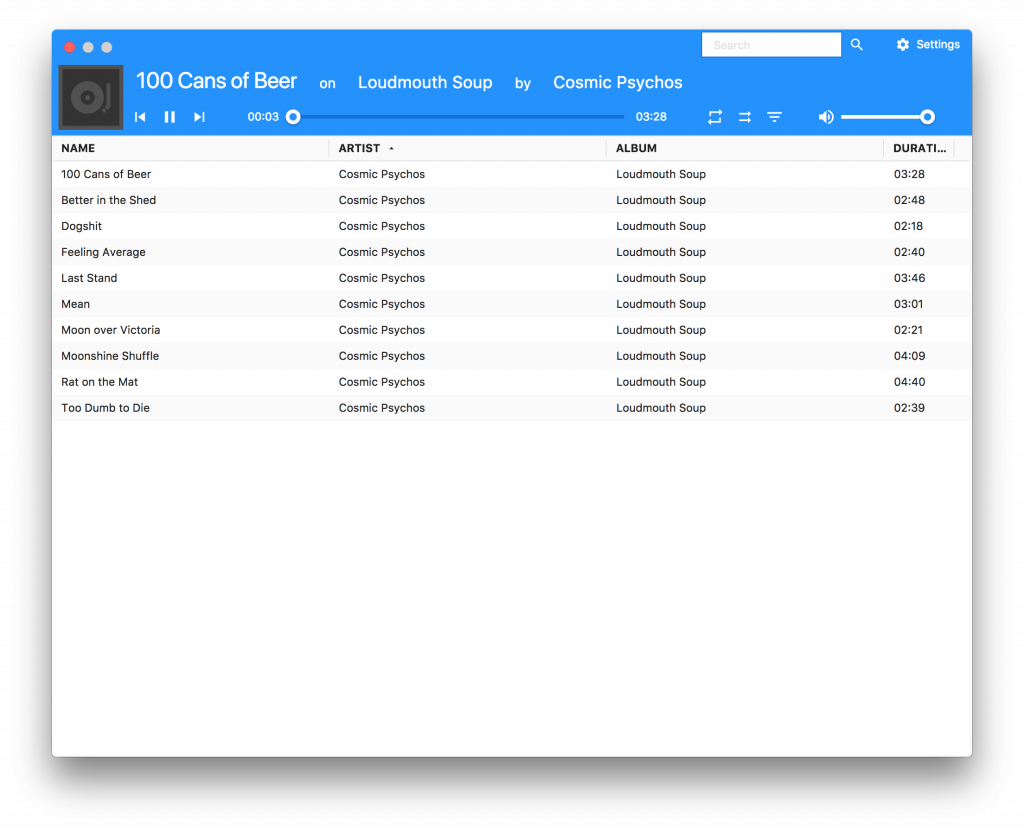Sort by the ALBUM column header

pyautogui.click(x=636, y=148)
